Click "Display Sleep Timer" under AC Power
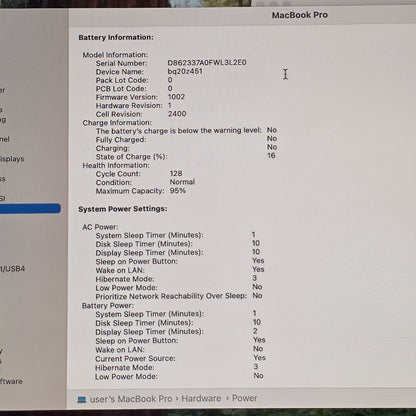This screenshot has width=416, height=416. tap(149, 253)
